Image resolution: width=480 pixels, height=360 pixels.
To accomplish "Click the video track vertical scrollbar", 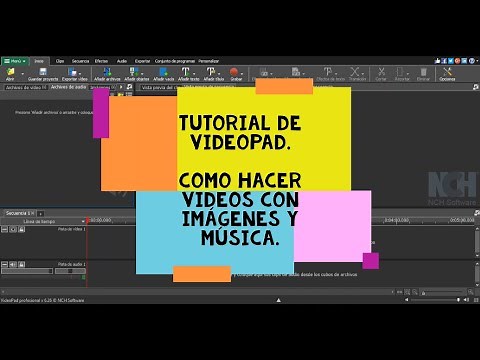I will click(477, 243).
